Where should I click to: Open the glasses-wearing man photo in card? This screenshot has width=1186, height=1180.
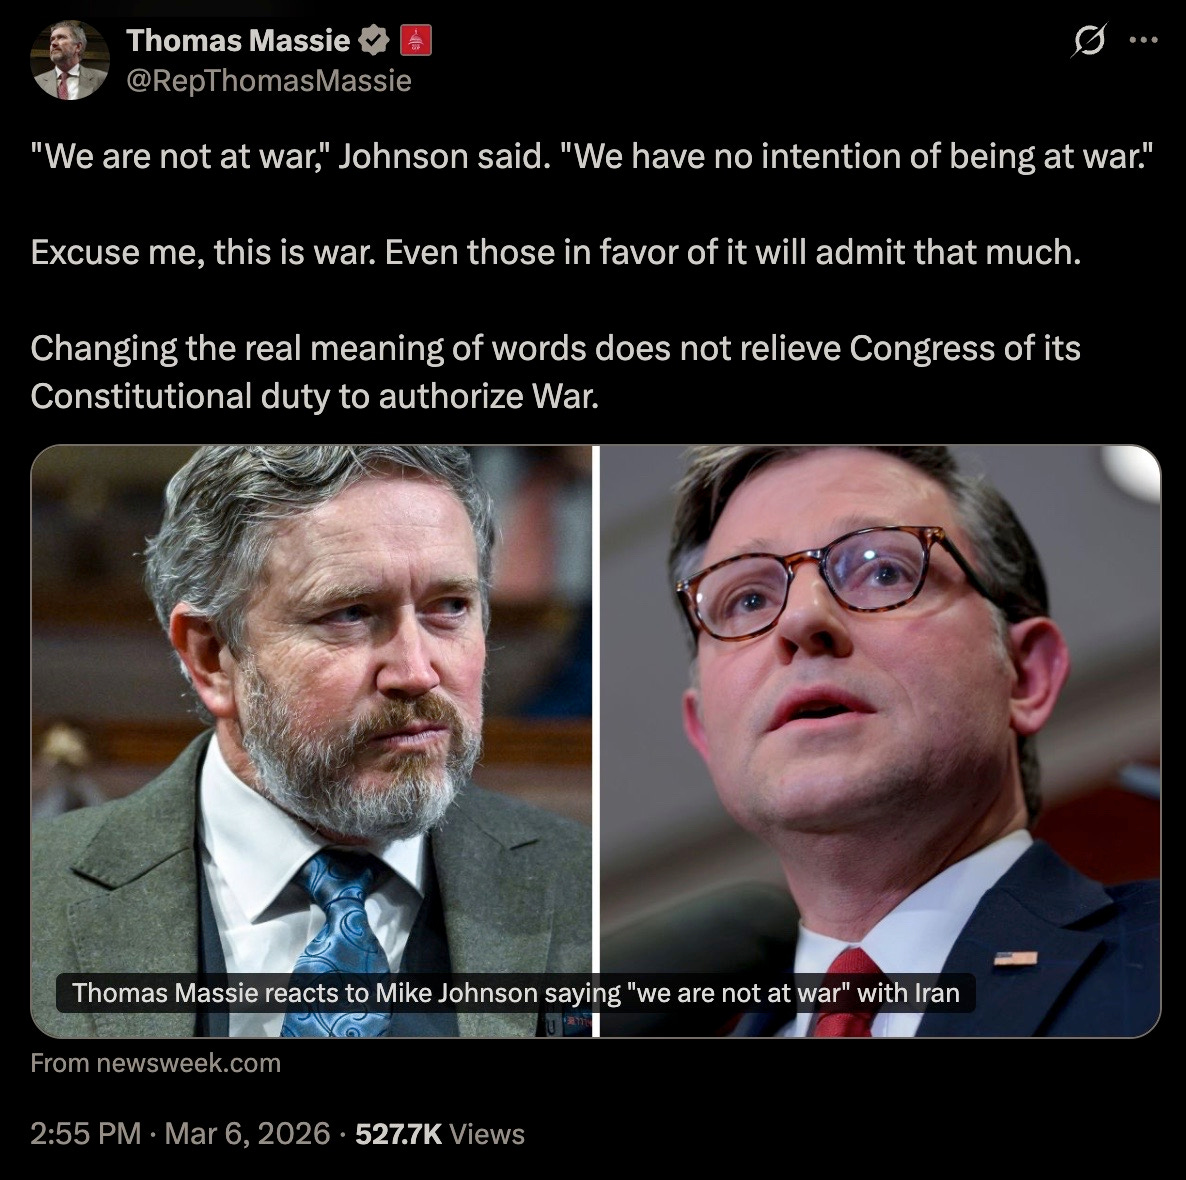tap(880, 741)
